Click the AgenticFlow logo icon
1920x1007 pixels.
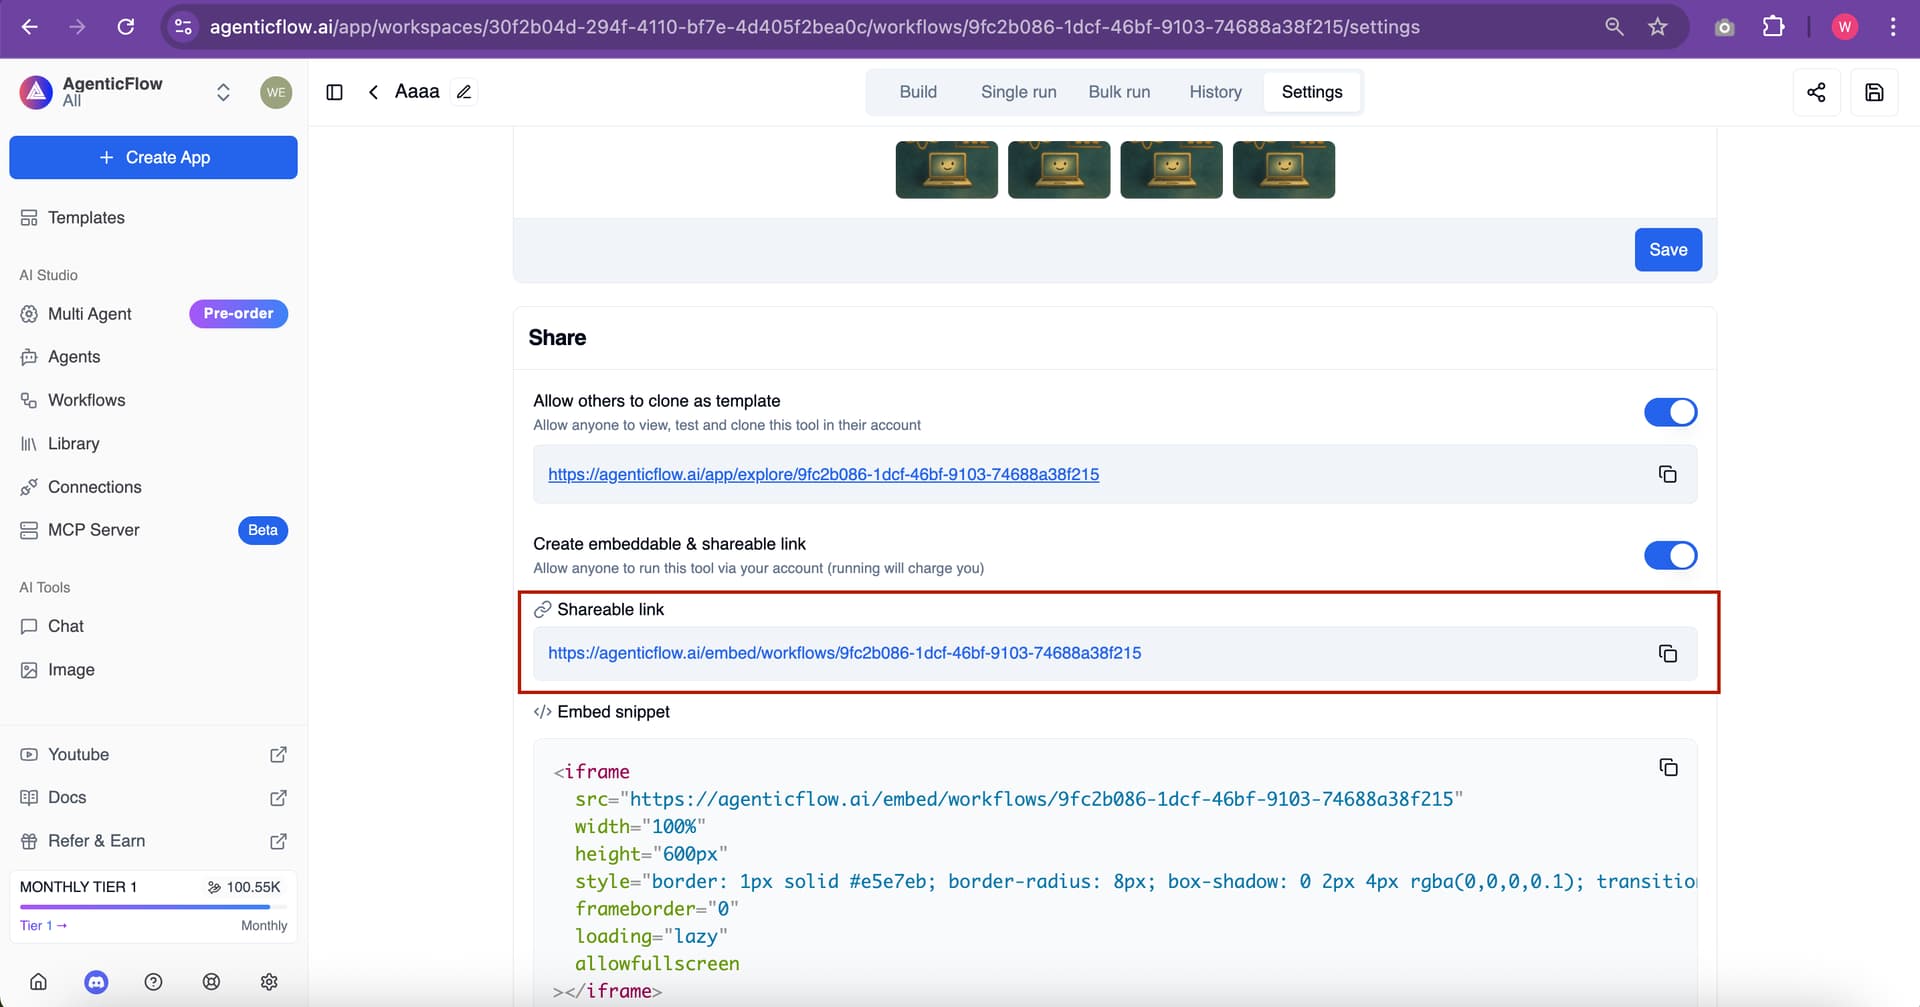click(36, 92)
